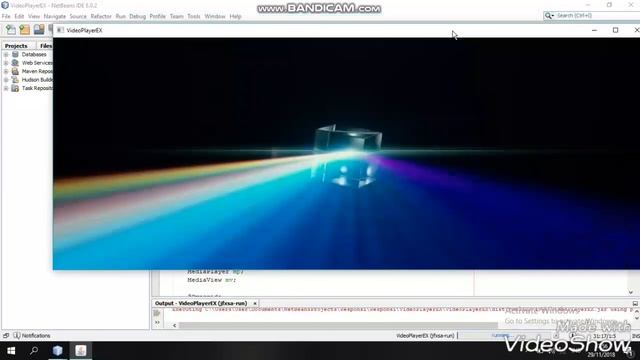Expand the Web Services tree node
This screenshot has height=360, width=640.
[6, 63]
